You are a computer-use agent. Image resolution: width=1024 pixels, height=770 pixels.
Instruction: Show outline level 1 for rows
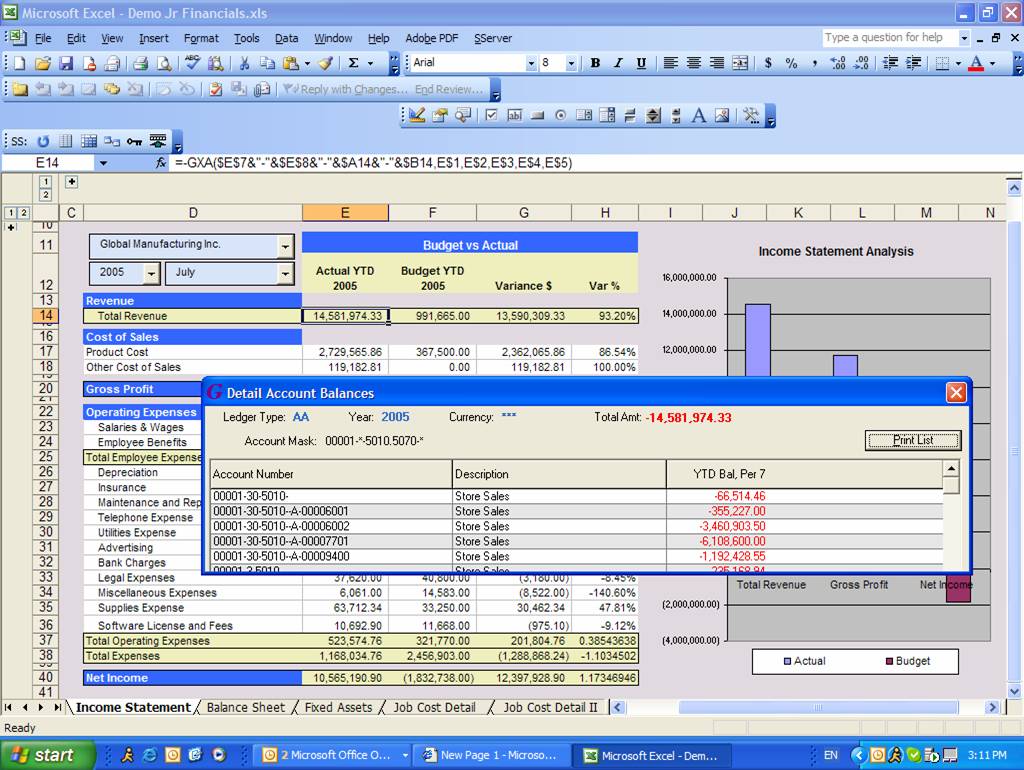pyautogui.click(x=11, y=213)
